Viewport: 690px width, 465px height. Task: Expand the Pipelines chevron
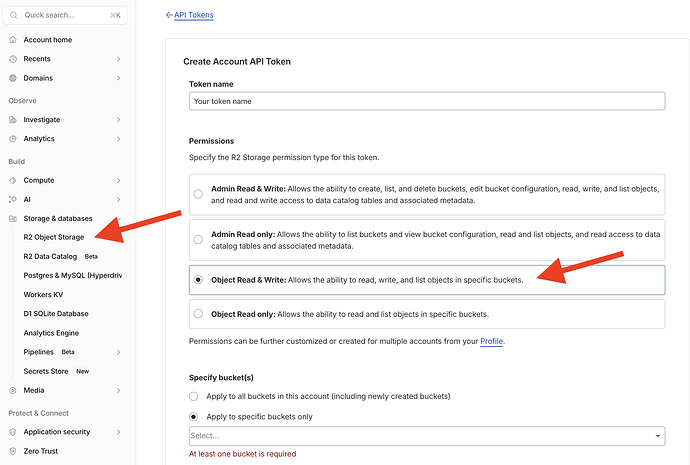click(x=118, y=352)
